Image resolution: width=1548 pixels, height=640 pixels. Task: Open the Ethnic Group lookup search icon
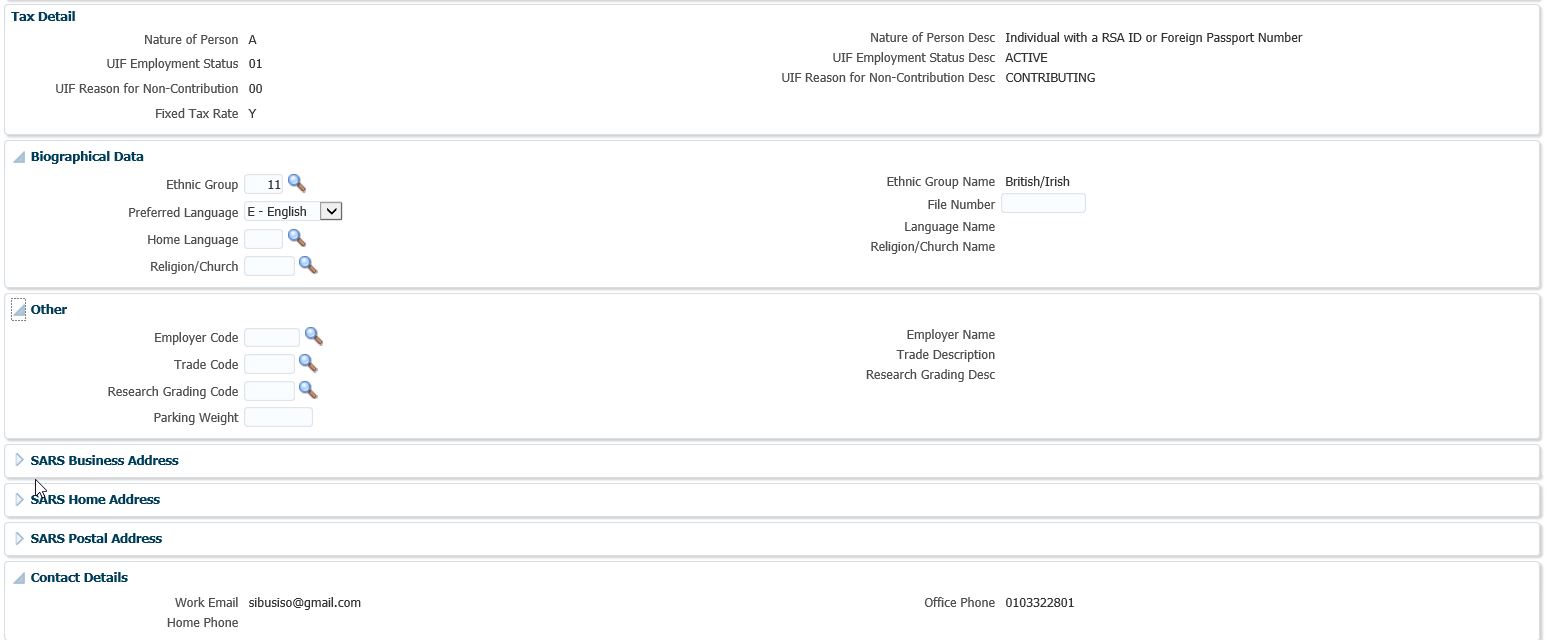click(296, 183)
